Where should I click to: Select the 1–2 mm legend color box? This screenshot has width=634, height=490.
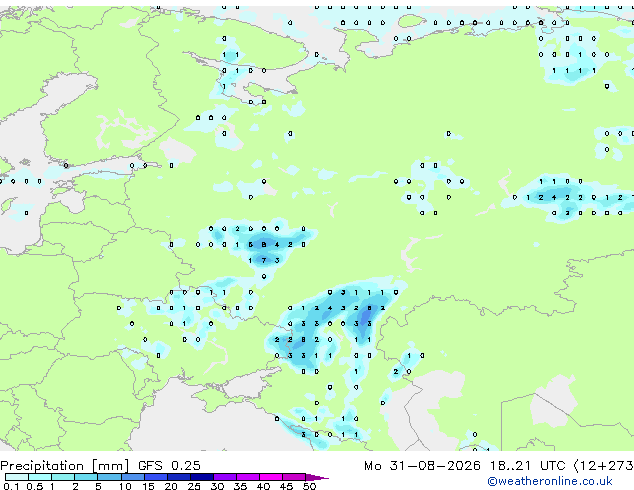63,477
